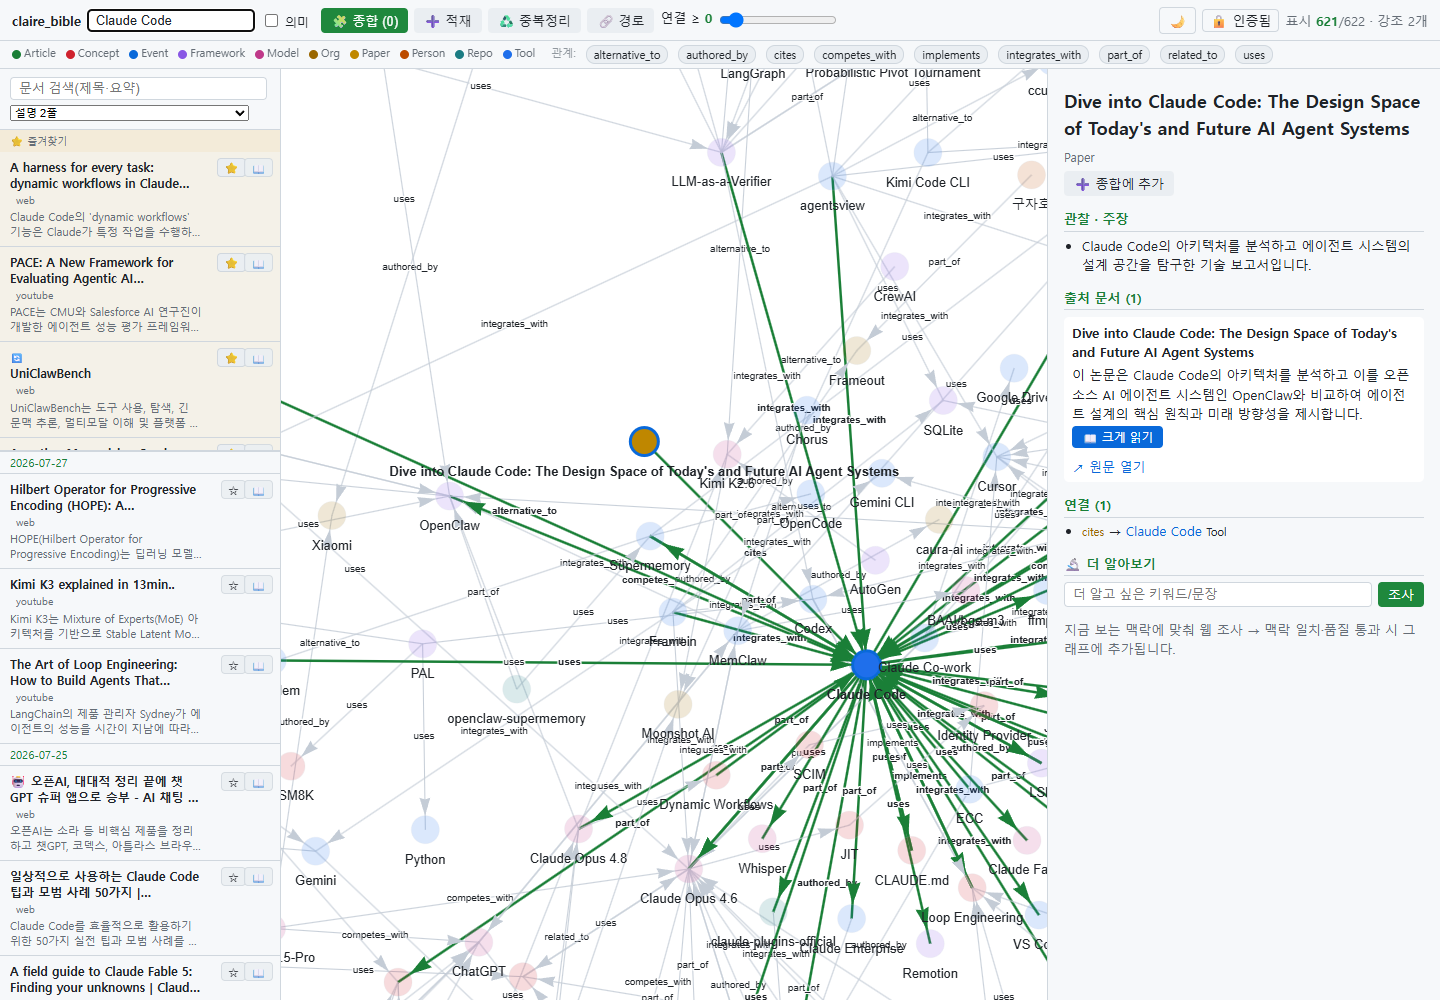Click the UniClawBench refresh badge icon

click(x=16, y=358)
